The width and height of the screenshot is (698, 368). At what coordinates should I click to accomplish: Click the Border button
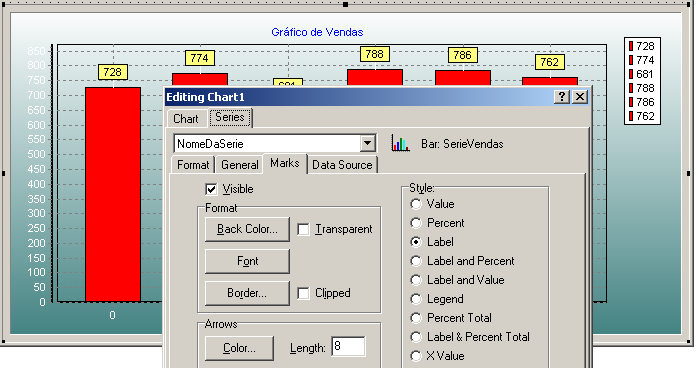247,293
